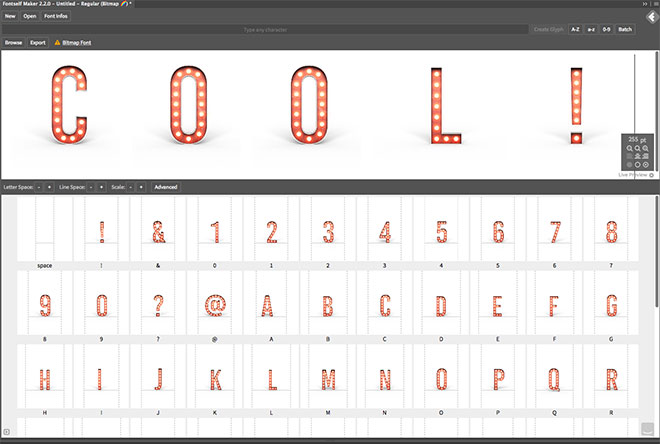This screenshot has height=444, width=660.
Task: Increase the line space with plus
Action: 101,187
